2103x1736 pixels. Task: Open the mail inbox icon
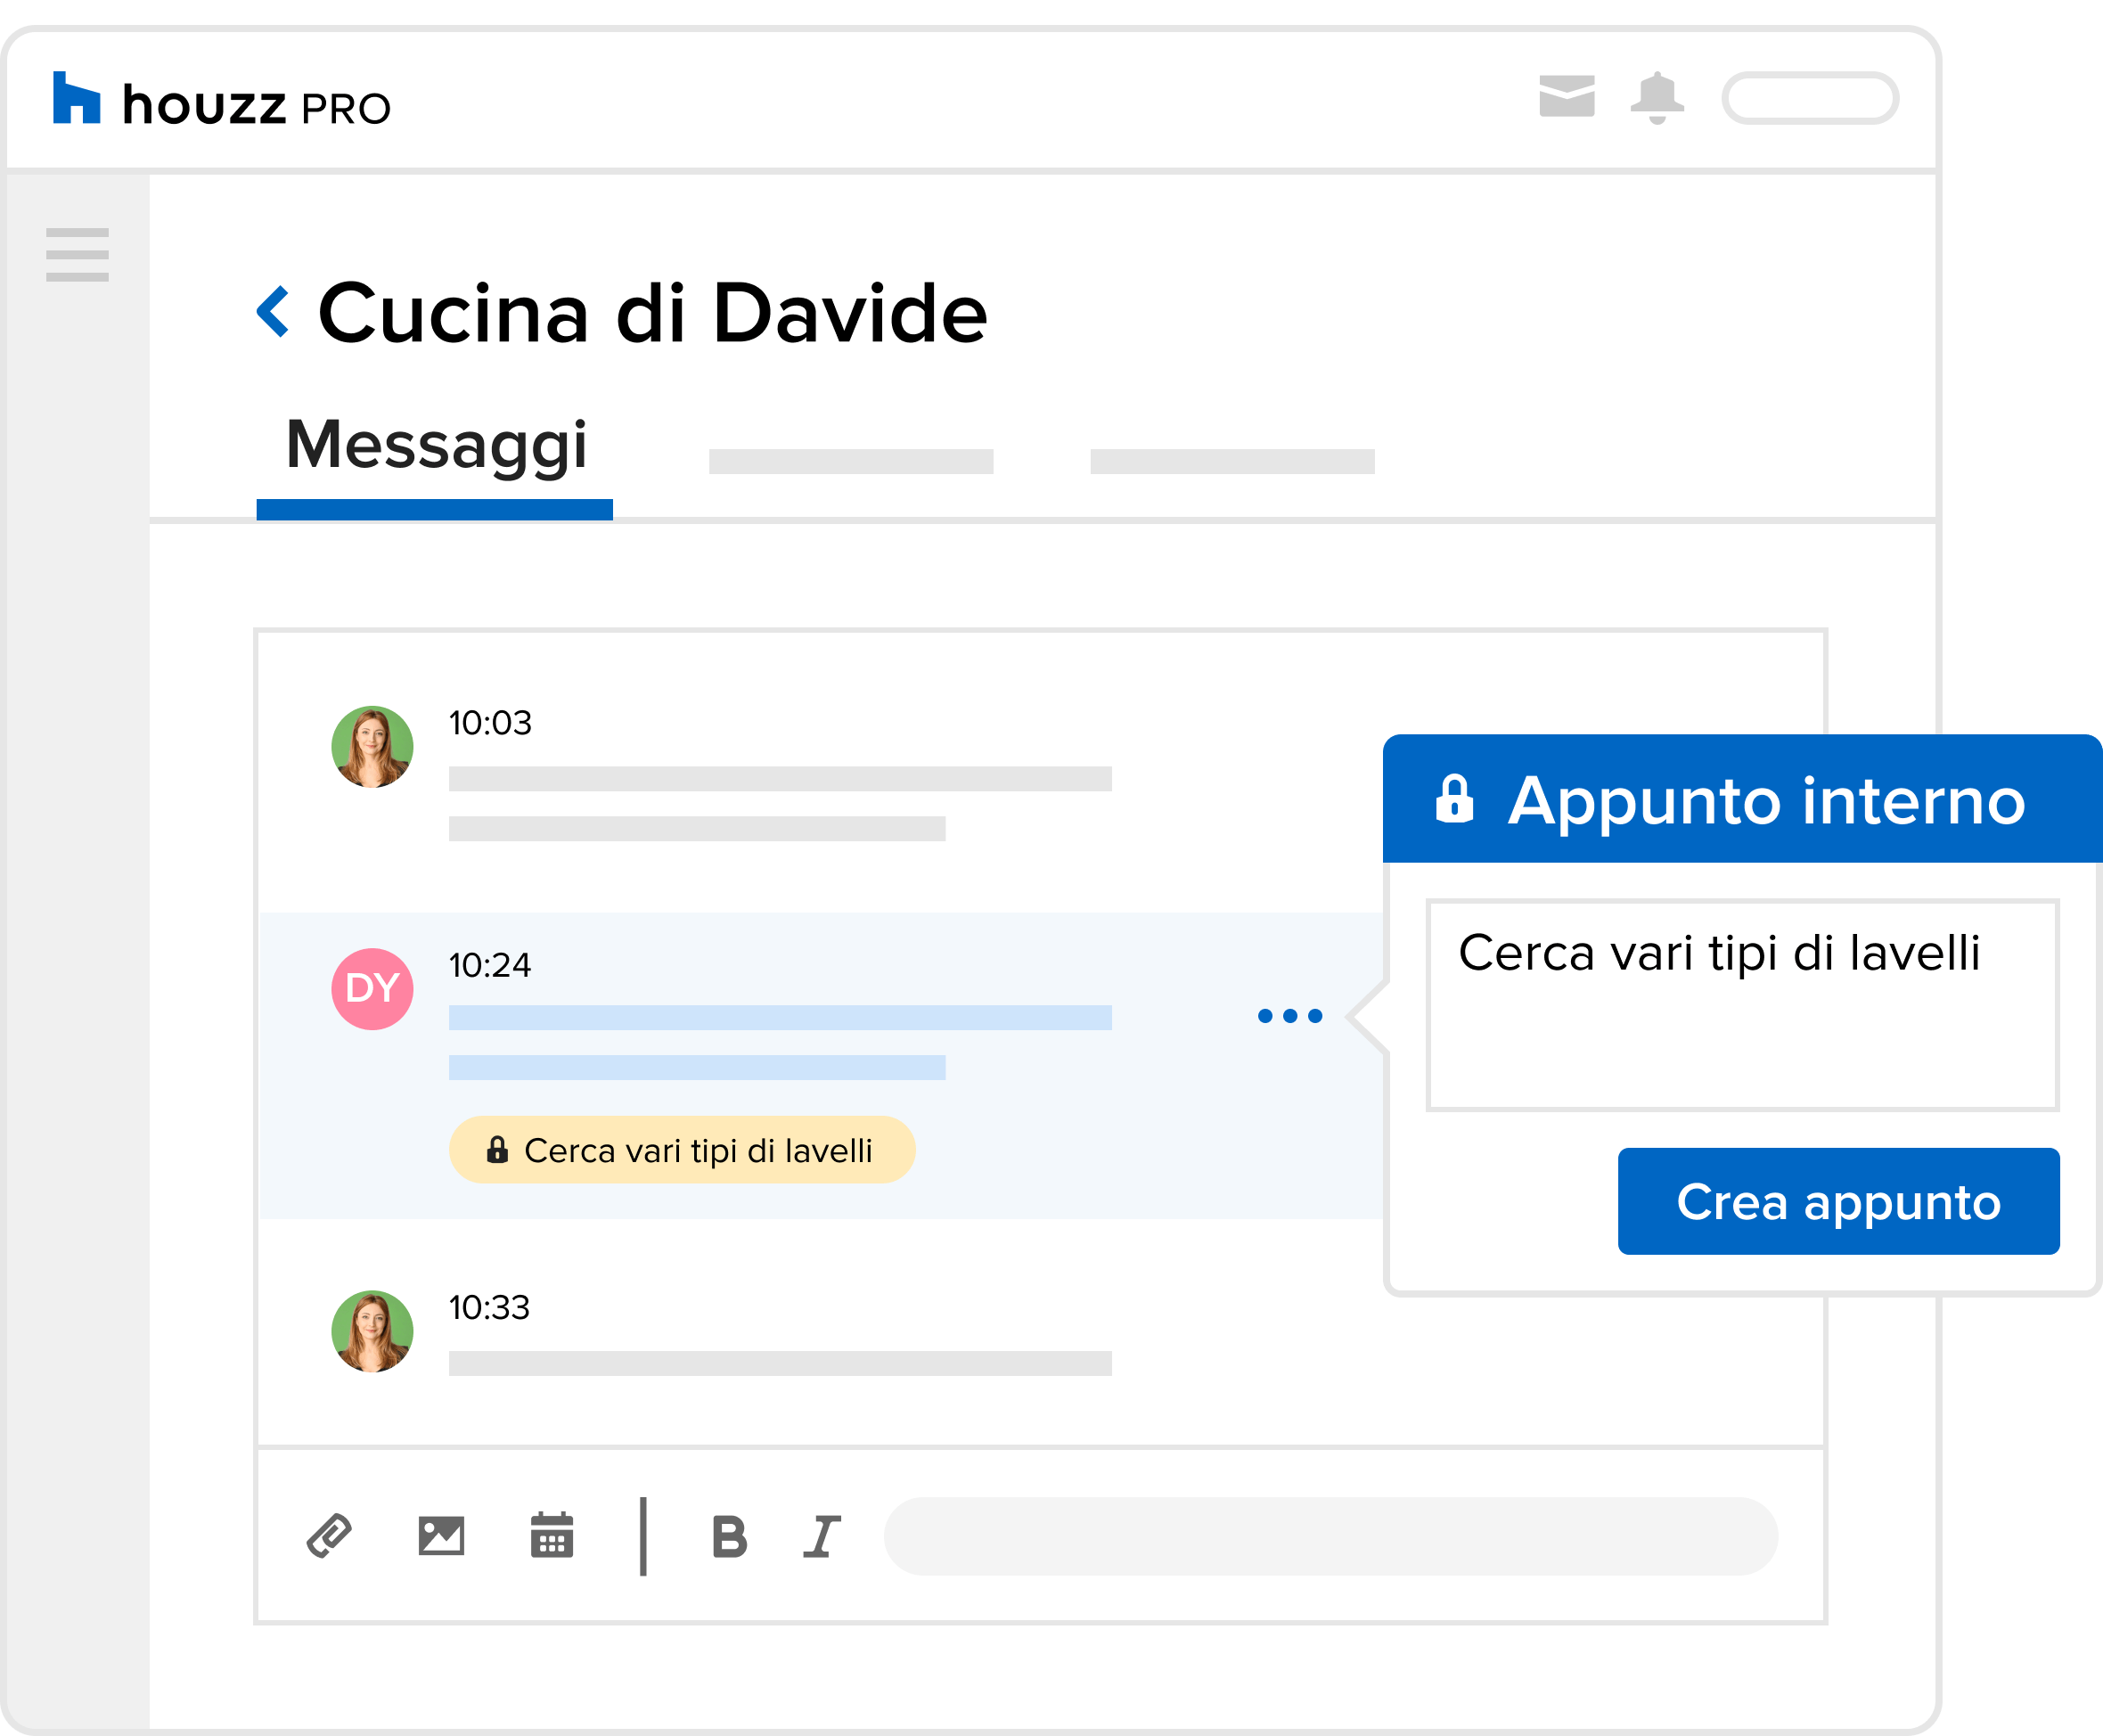pos(1566,96)
